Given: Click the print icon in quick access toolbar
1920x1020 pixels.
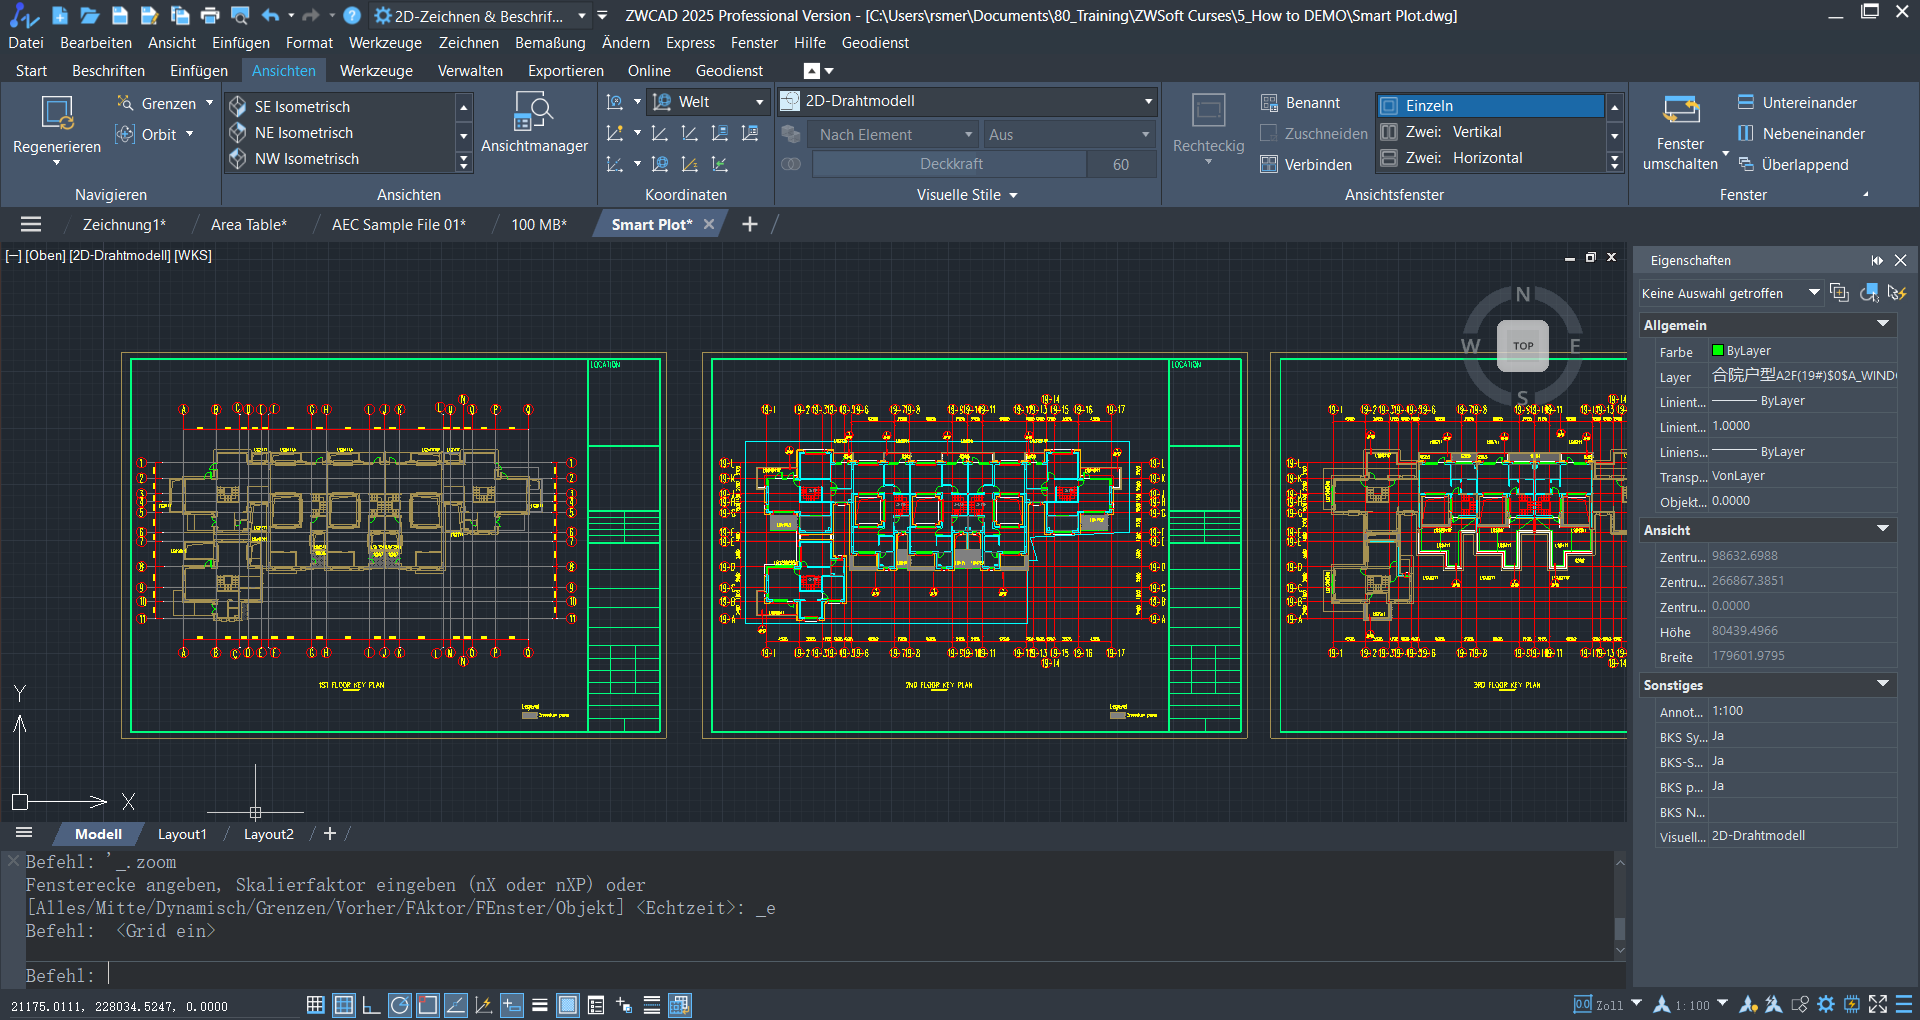Looking at the screenshot, I should pos(210,16).
